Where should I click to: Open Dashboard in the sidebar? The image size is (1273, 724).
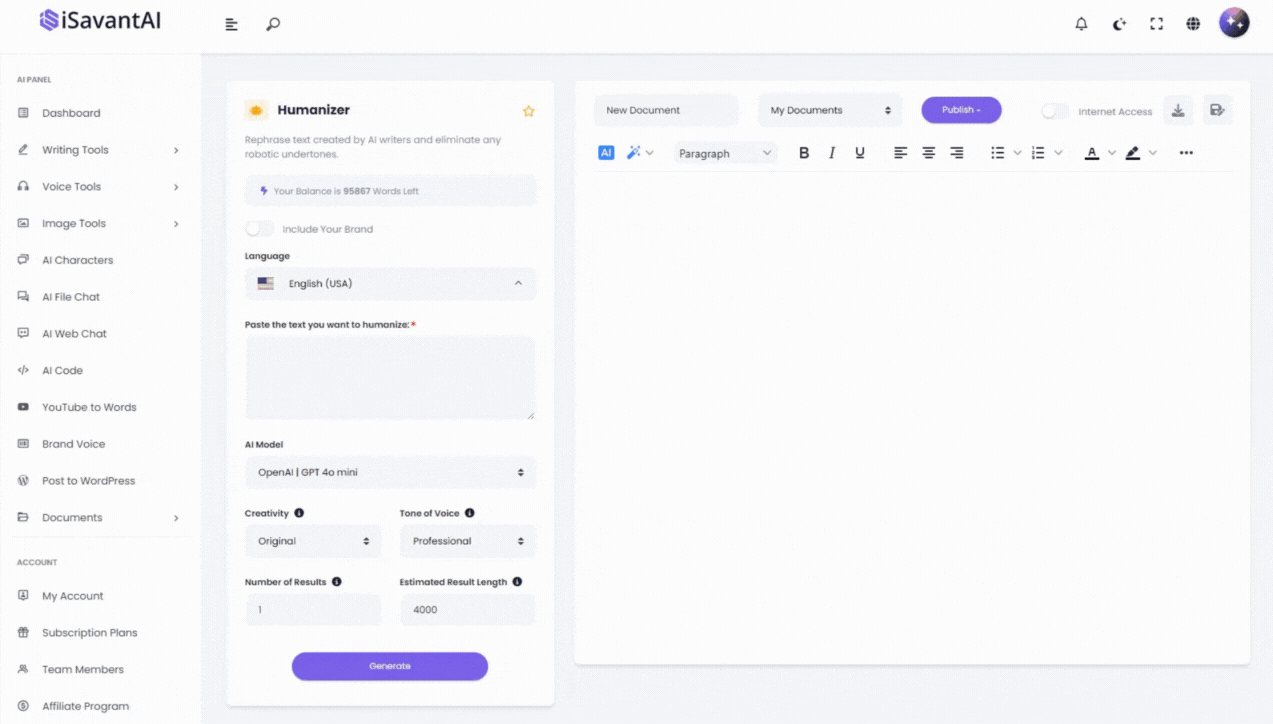pos(71,113)
